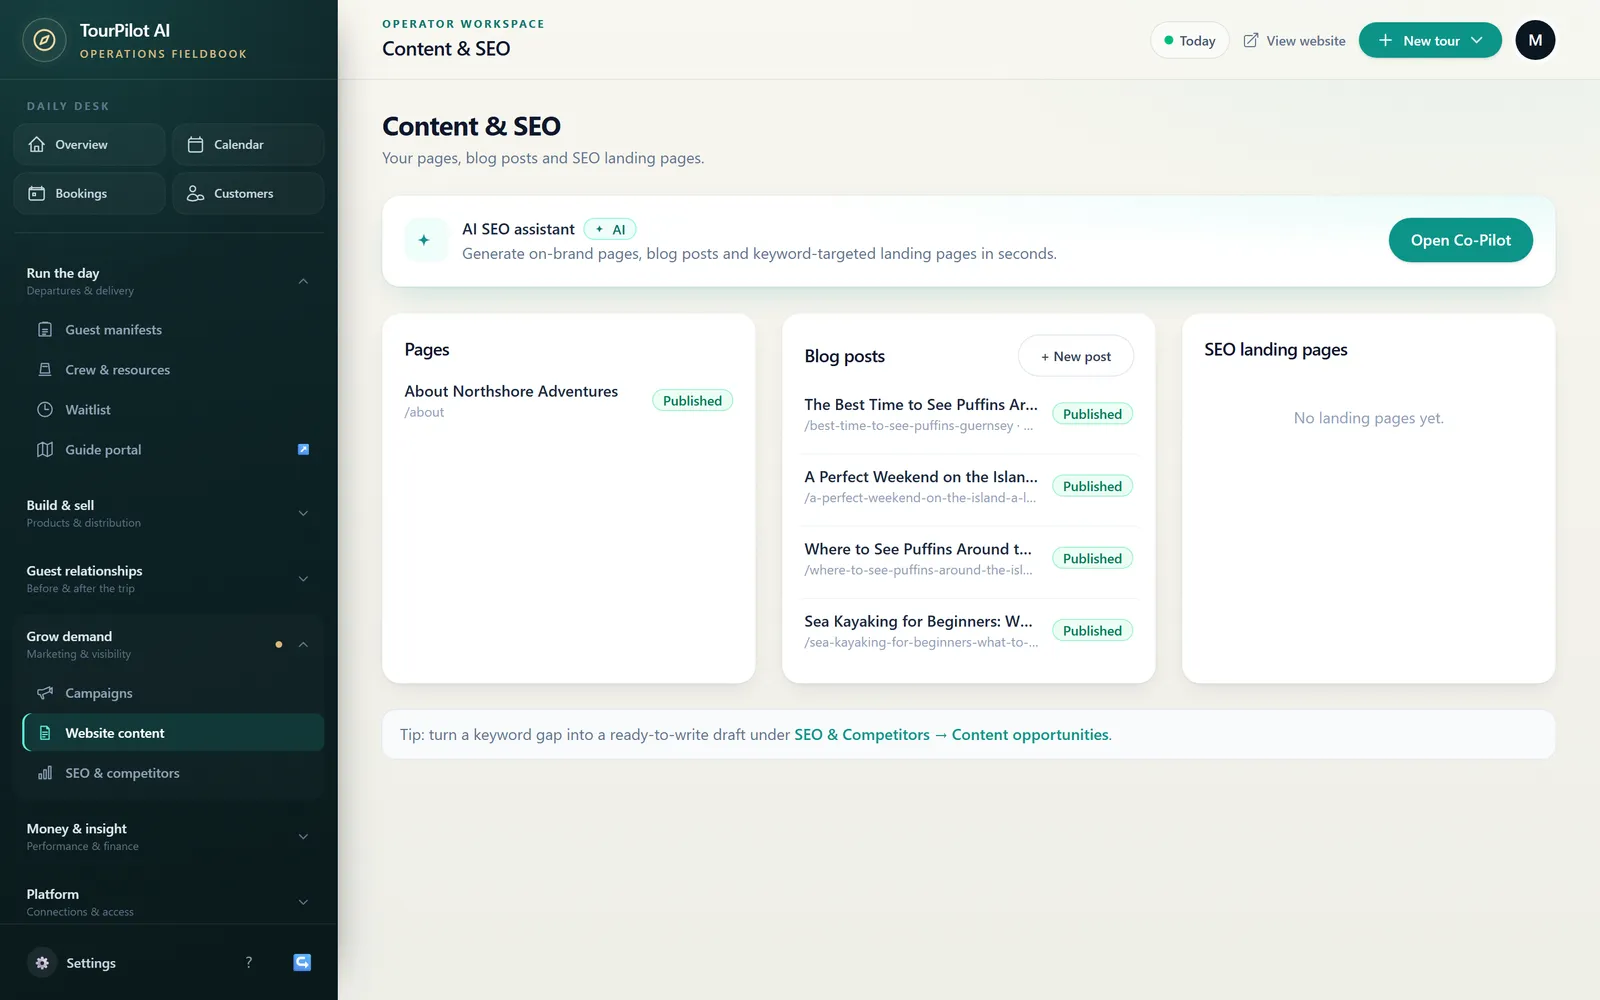Open the New tour dropdown
This screenshot has height=1000, width=1600.
[x=1430, y=41]
